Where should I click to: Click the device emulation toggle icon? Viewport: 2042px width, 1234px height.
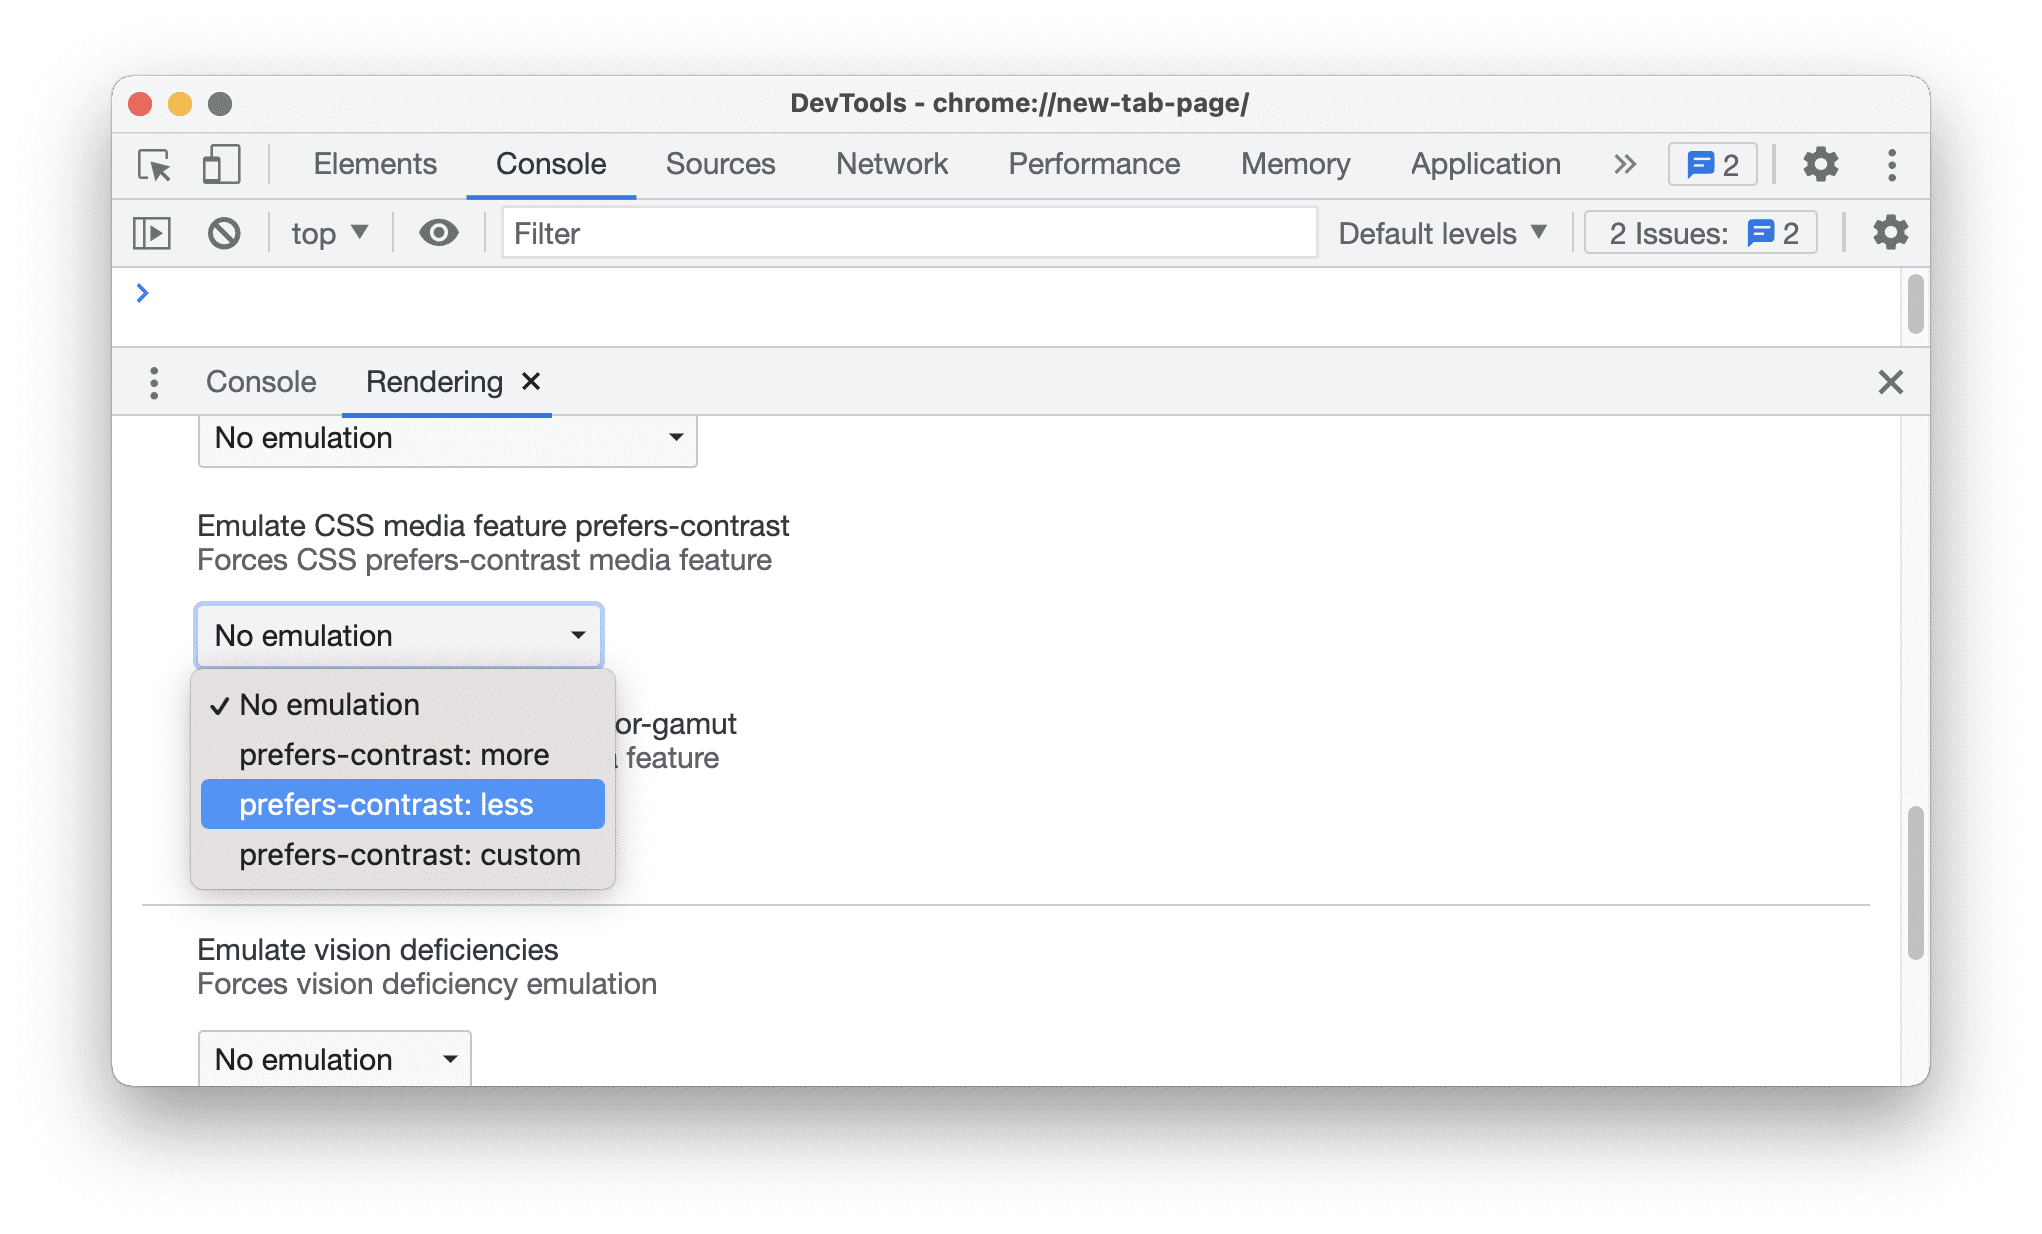click(219, 163)
